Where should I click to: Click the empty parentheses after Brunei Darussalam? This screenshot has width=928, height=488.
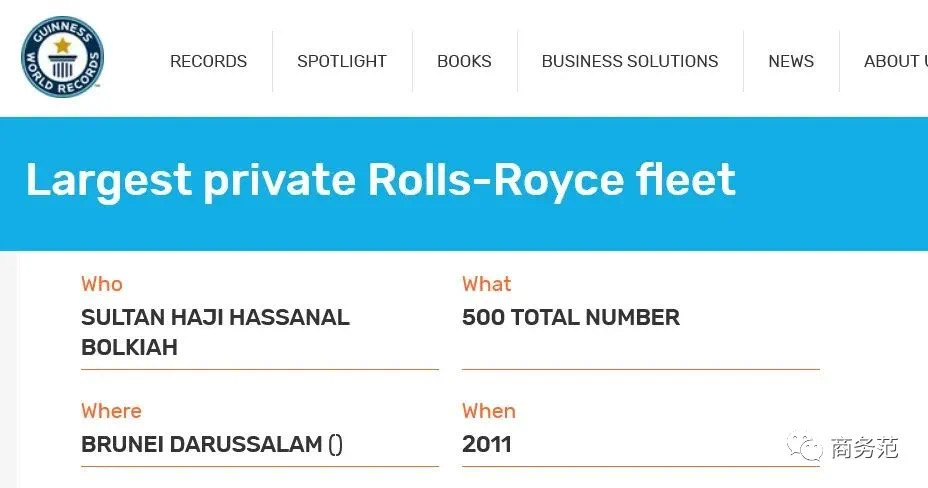[335, 444]
